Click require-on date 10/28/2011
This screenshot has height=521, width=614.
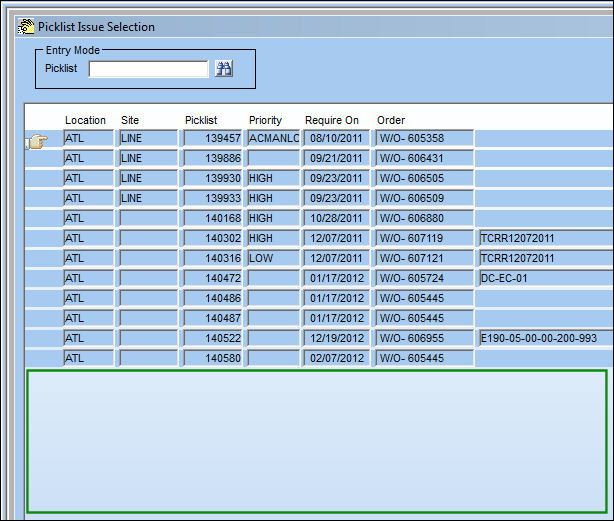pyautogui.click(x=336, y=218)
